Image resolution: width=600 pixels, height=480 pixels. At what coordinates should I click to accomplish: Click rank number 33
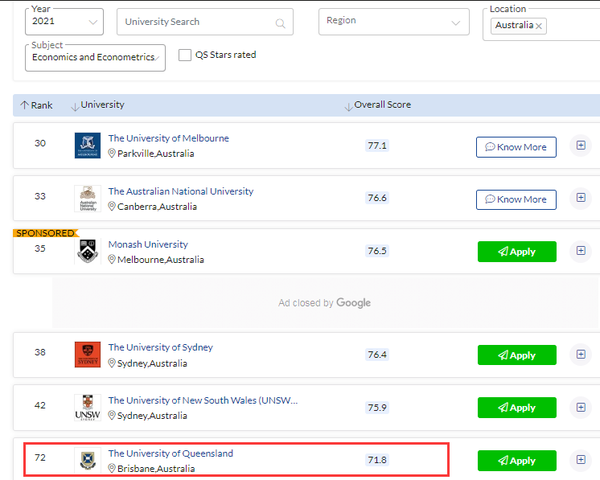click(40, 196)
